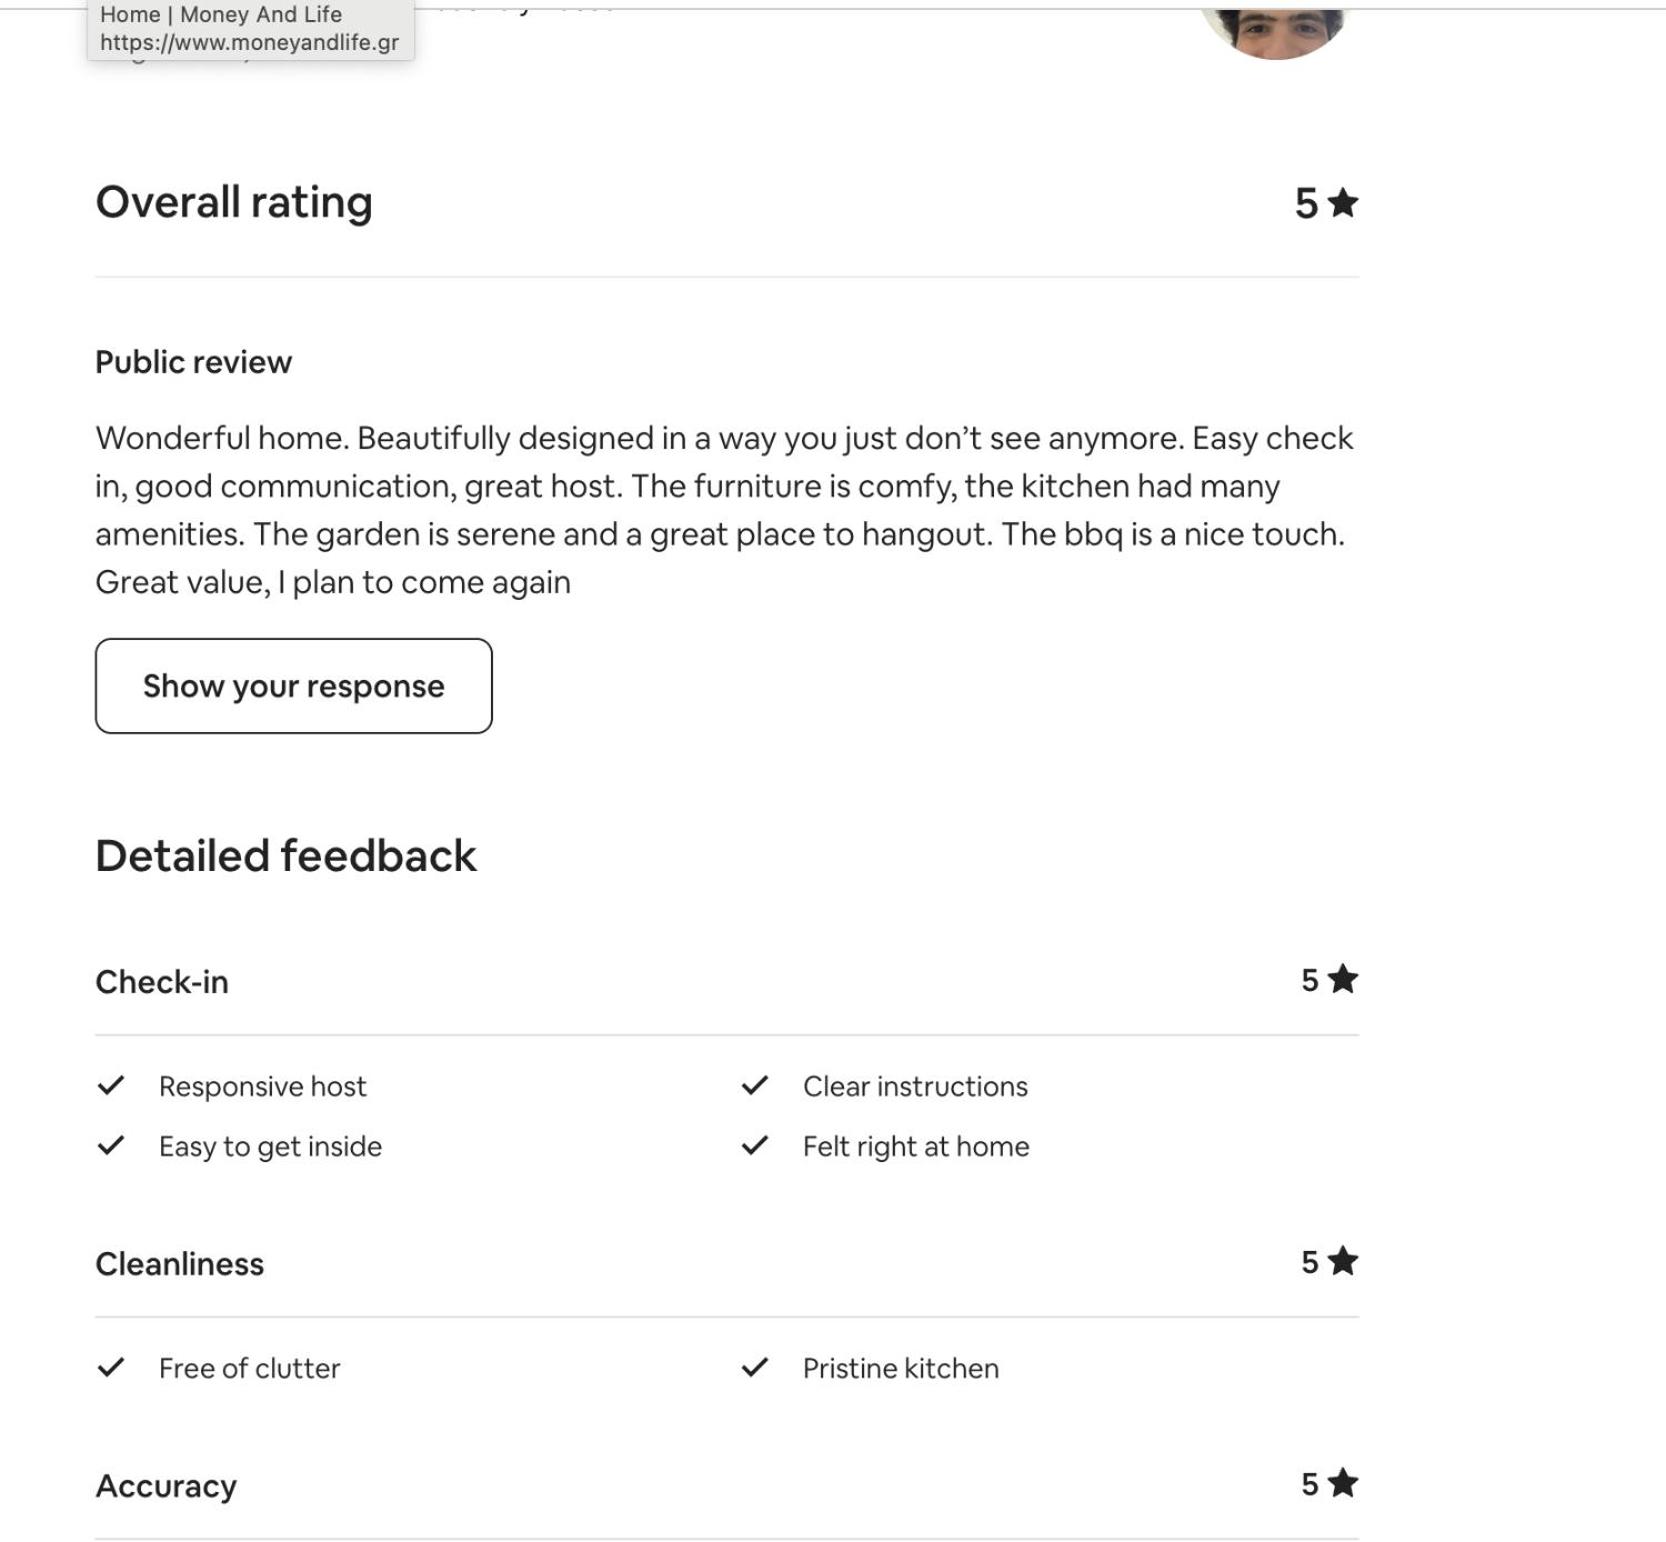Click the Public review heading

coord(193,362)
